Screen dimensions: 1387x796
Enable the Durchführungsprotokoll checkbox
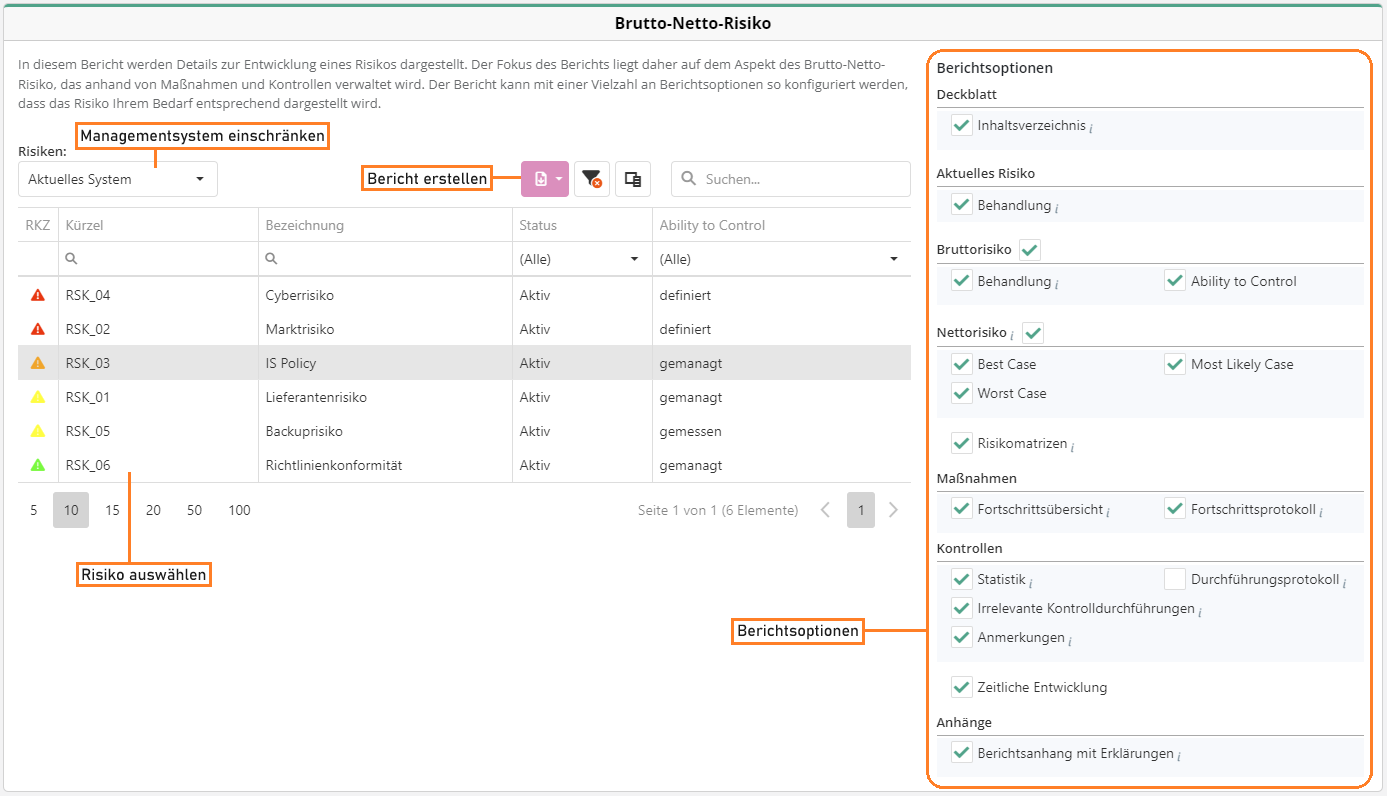pos(1175,579)
